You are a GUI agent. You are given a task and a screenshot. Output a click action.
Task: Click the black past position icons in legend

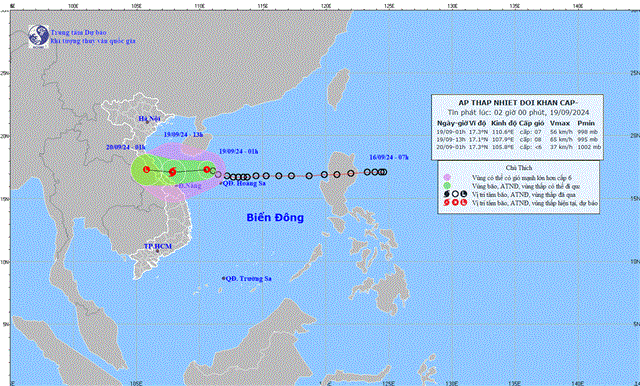click(x=455, y=194)
